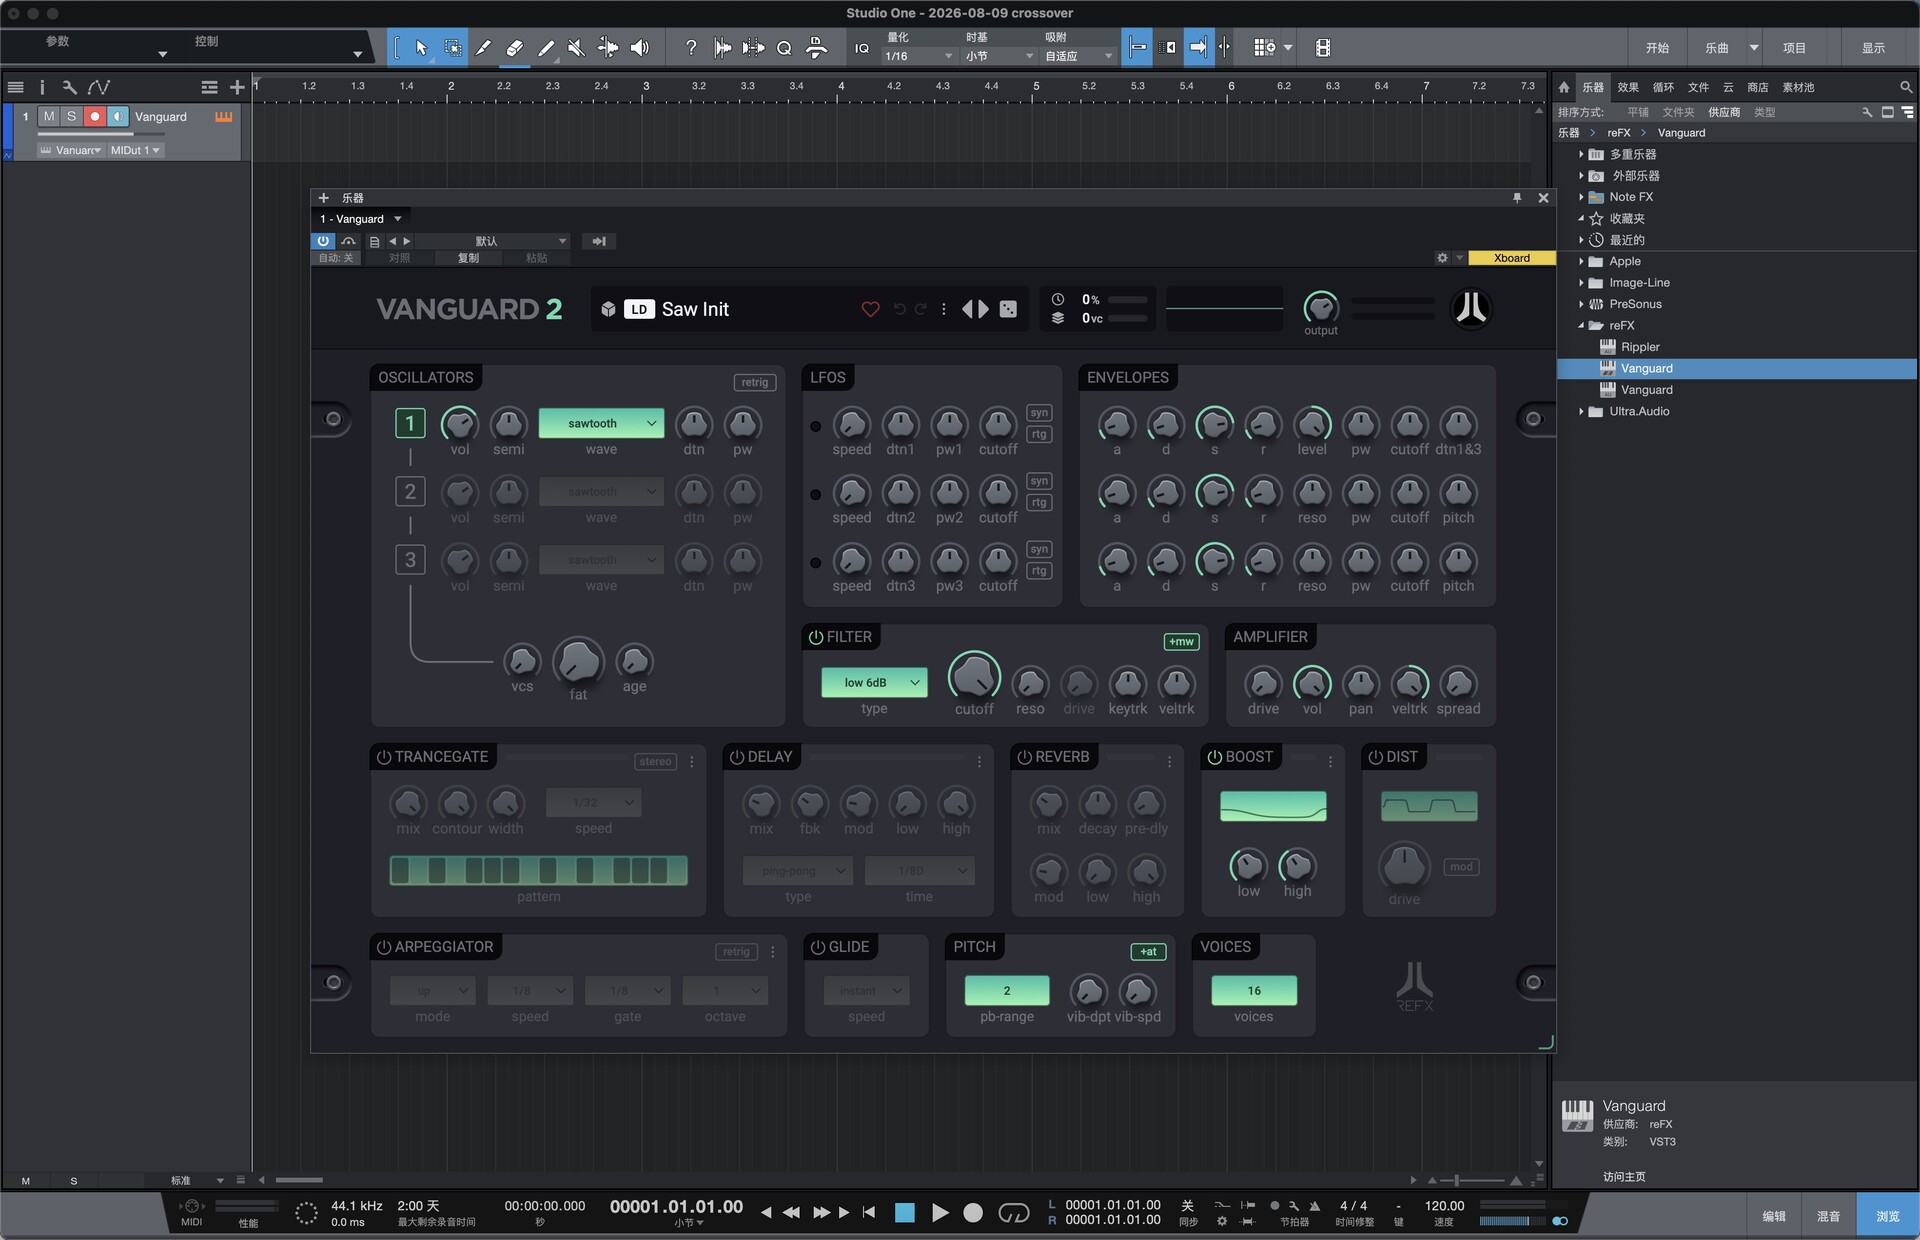Image resolution: width=1920 pixels, height=1240 pixels.
Task: Click the IQ input quantize icon
Action: click(862, 48)
